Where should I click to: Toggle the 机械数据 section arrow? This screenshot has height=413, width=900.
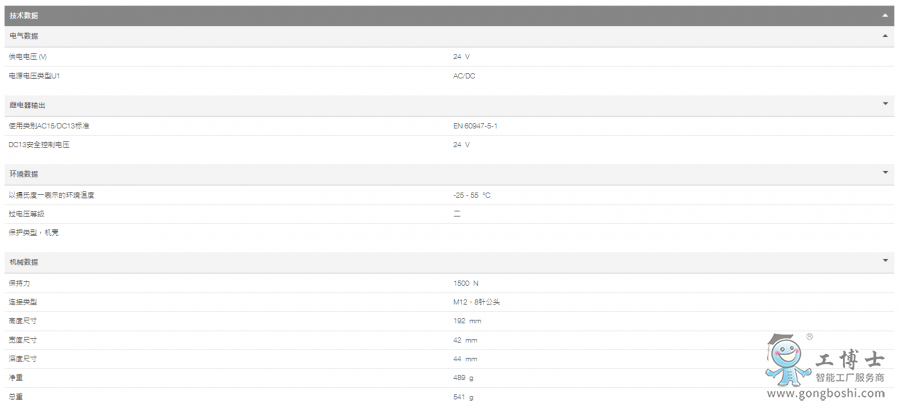click(x=885, y=261)
